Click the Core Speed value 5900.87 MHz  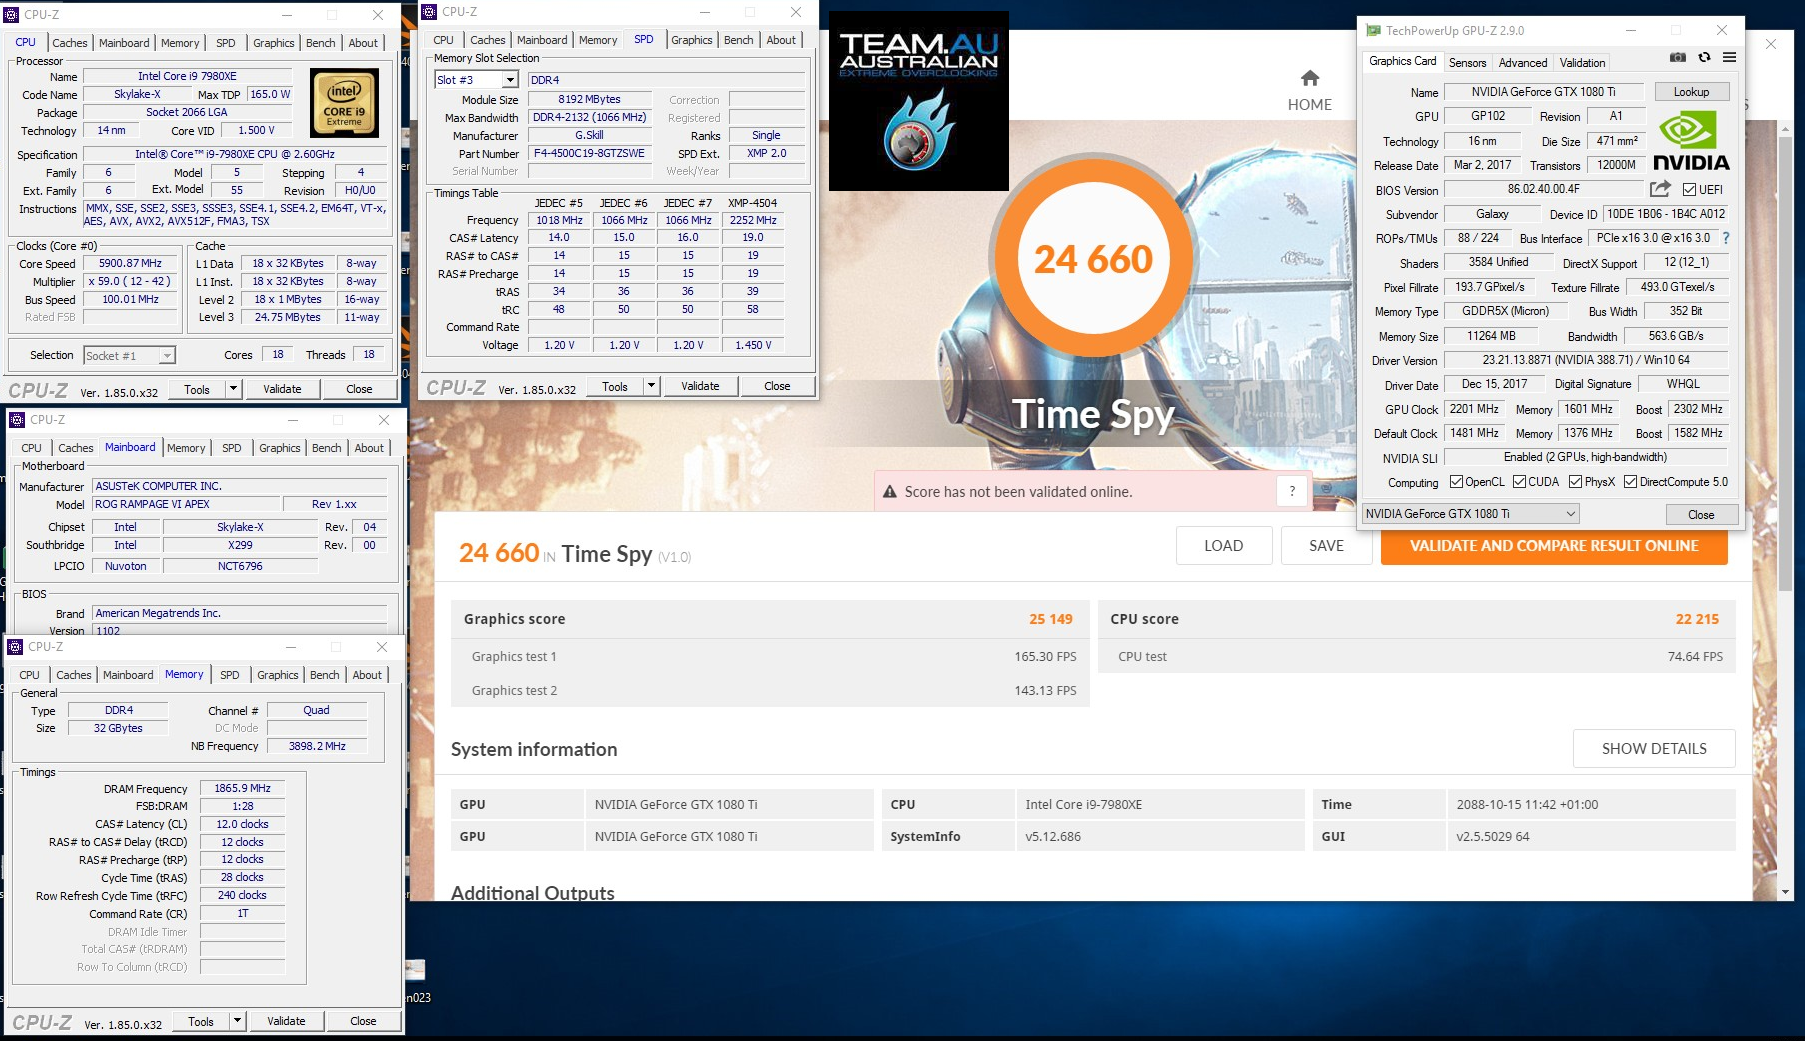(x=130, y=264)
